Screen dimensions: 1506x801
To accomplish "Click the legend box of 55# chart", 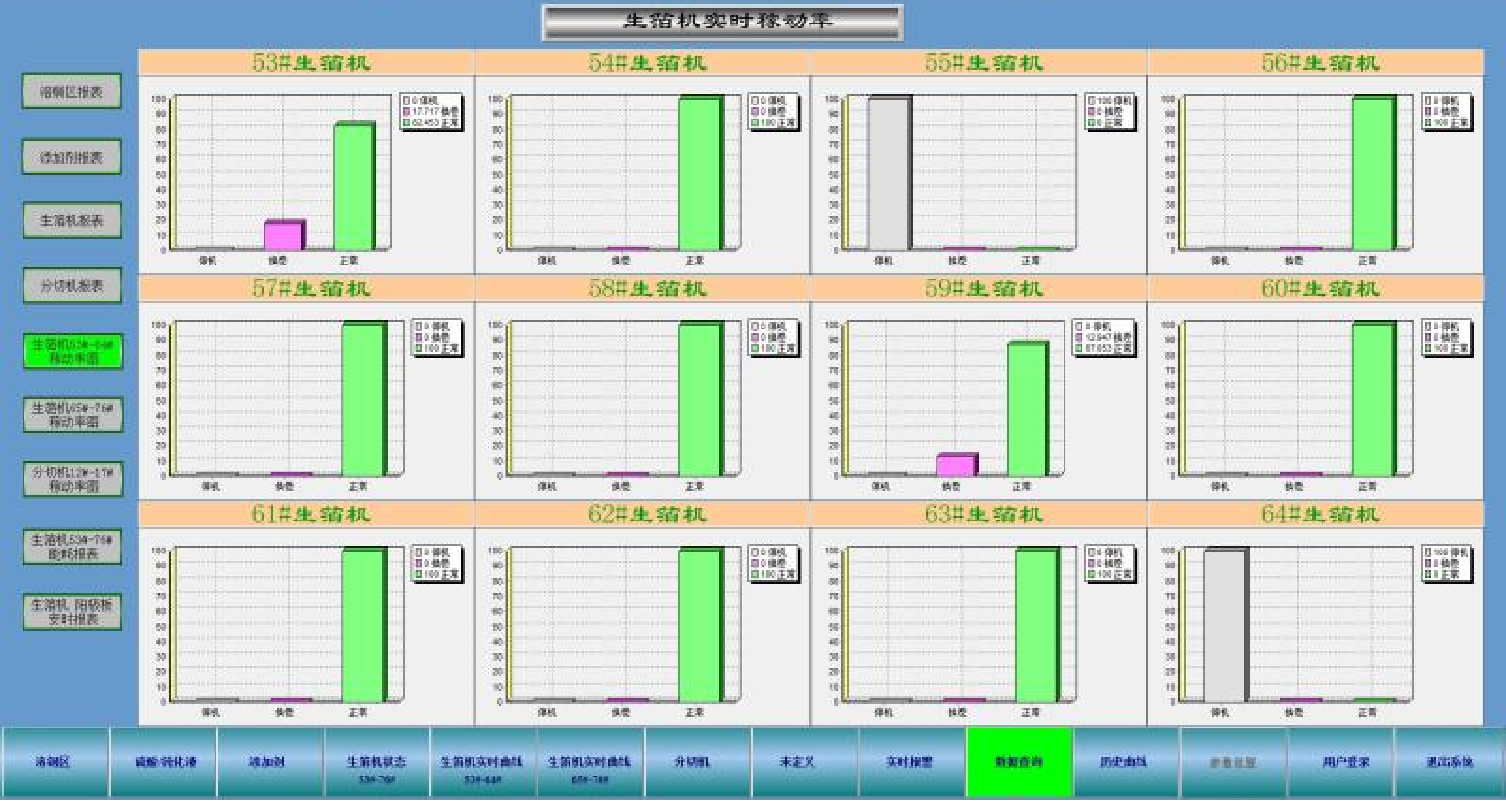I will pyautogui.click(x=1111, y=112).
